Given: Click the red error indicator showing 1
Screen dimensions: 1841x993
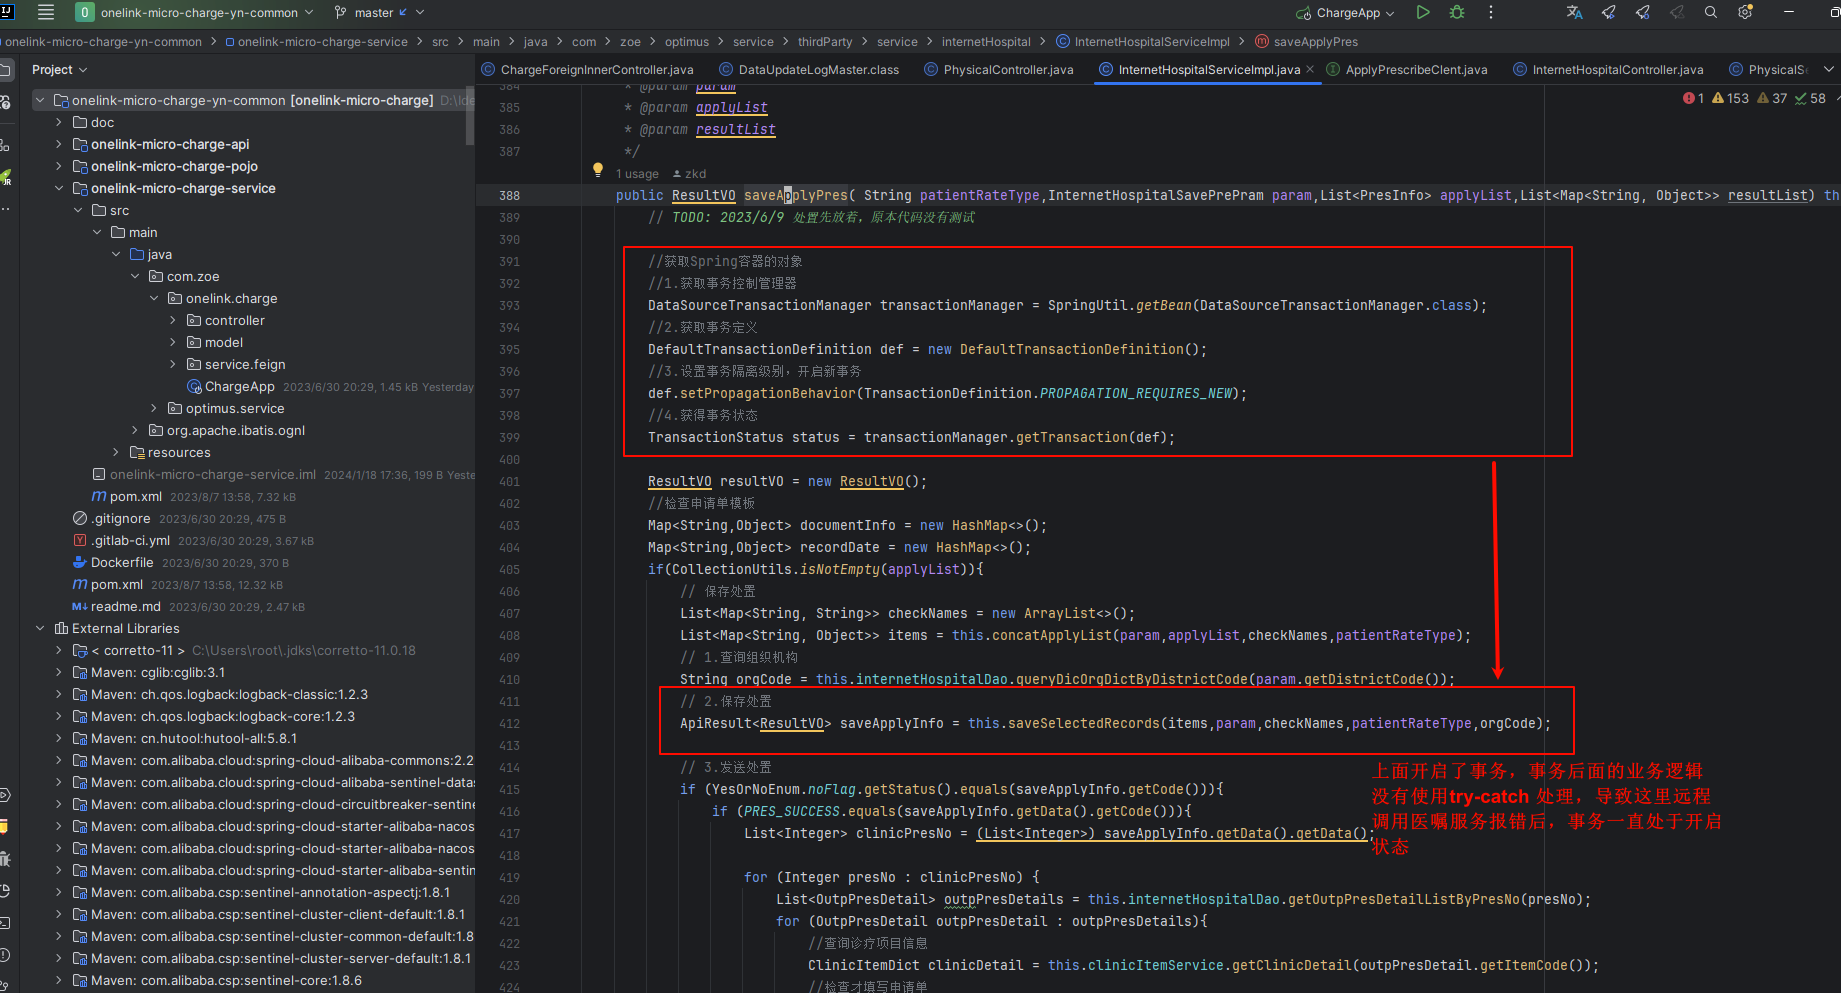Looking at the screenshot, I should [x=1693, y=98].
